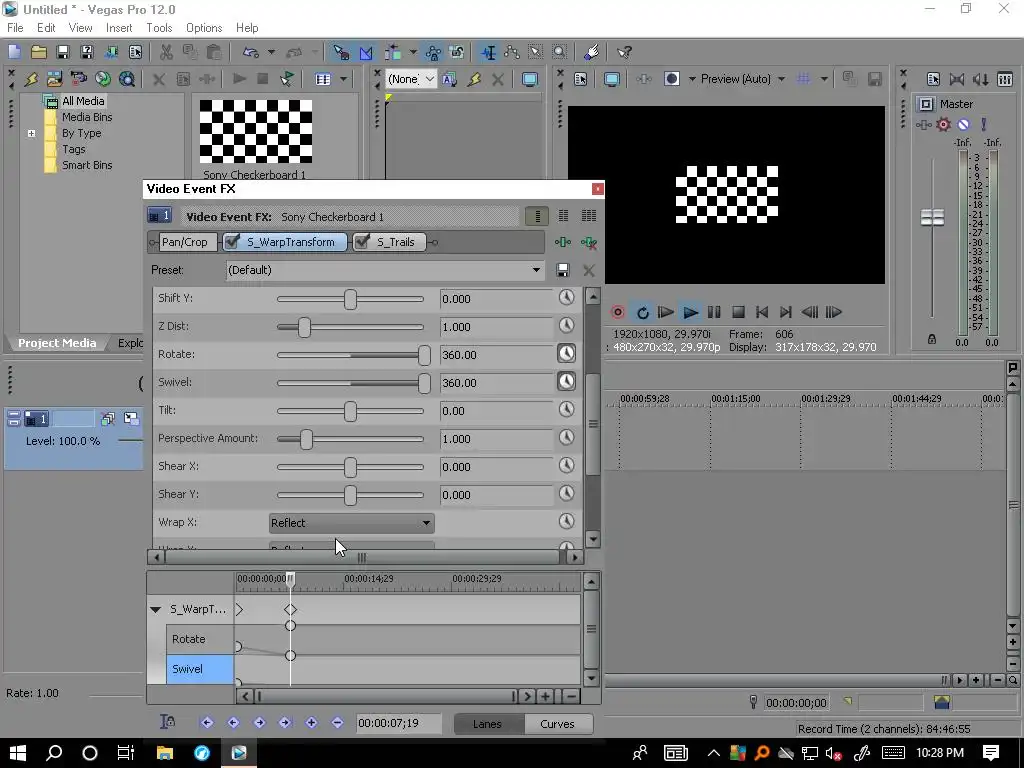Open File Explorer from the taskbar
The image size is (1024, 768).
[x=165, y=753]
